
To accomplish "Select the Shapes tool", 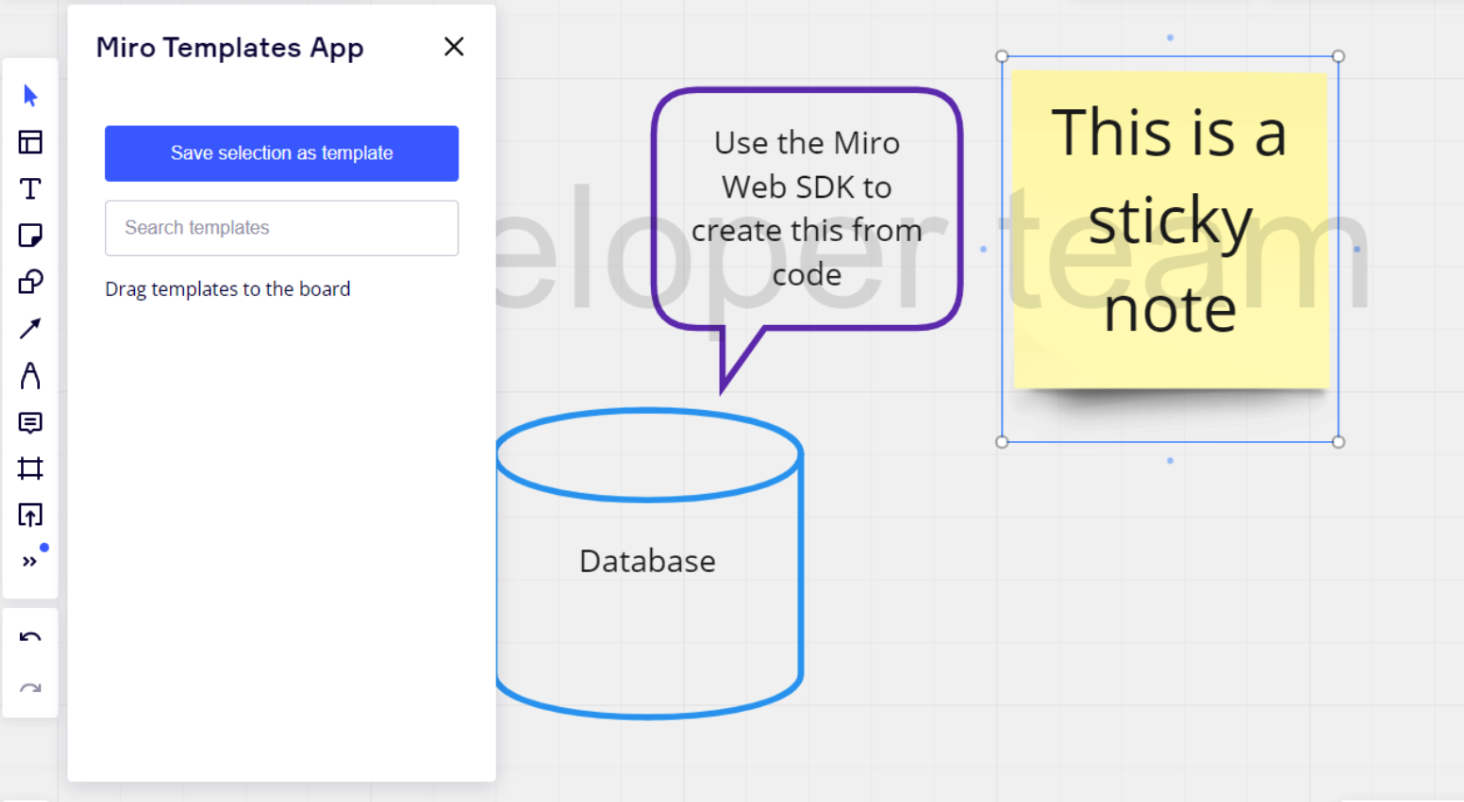I will [x=30, y=282].
